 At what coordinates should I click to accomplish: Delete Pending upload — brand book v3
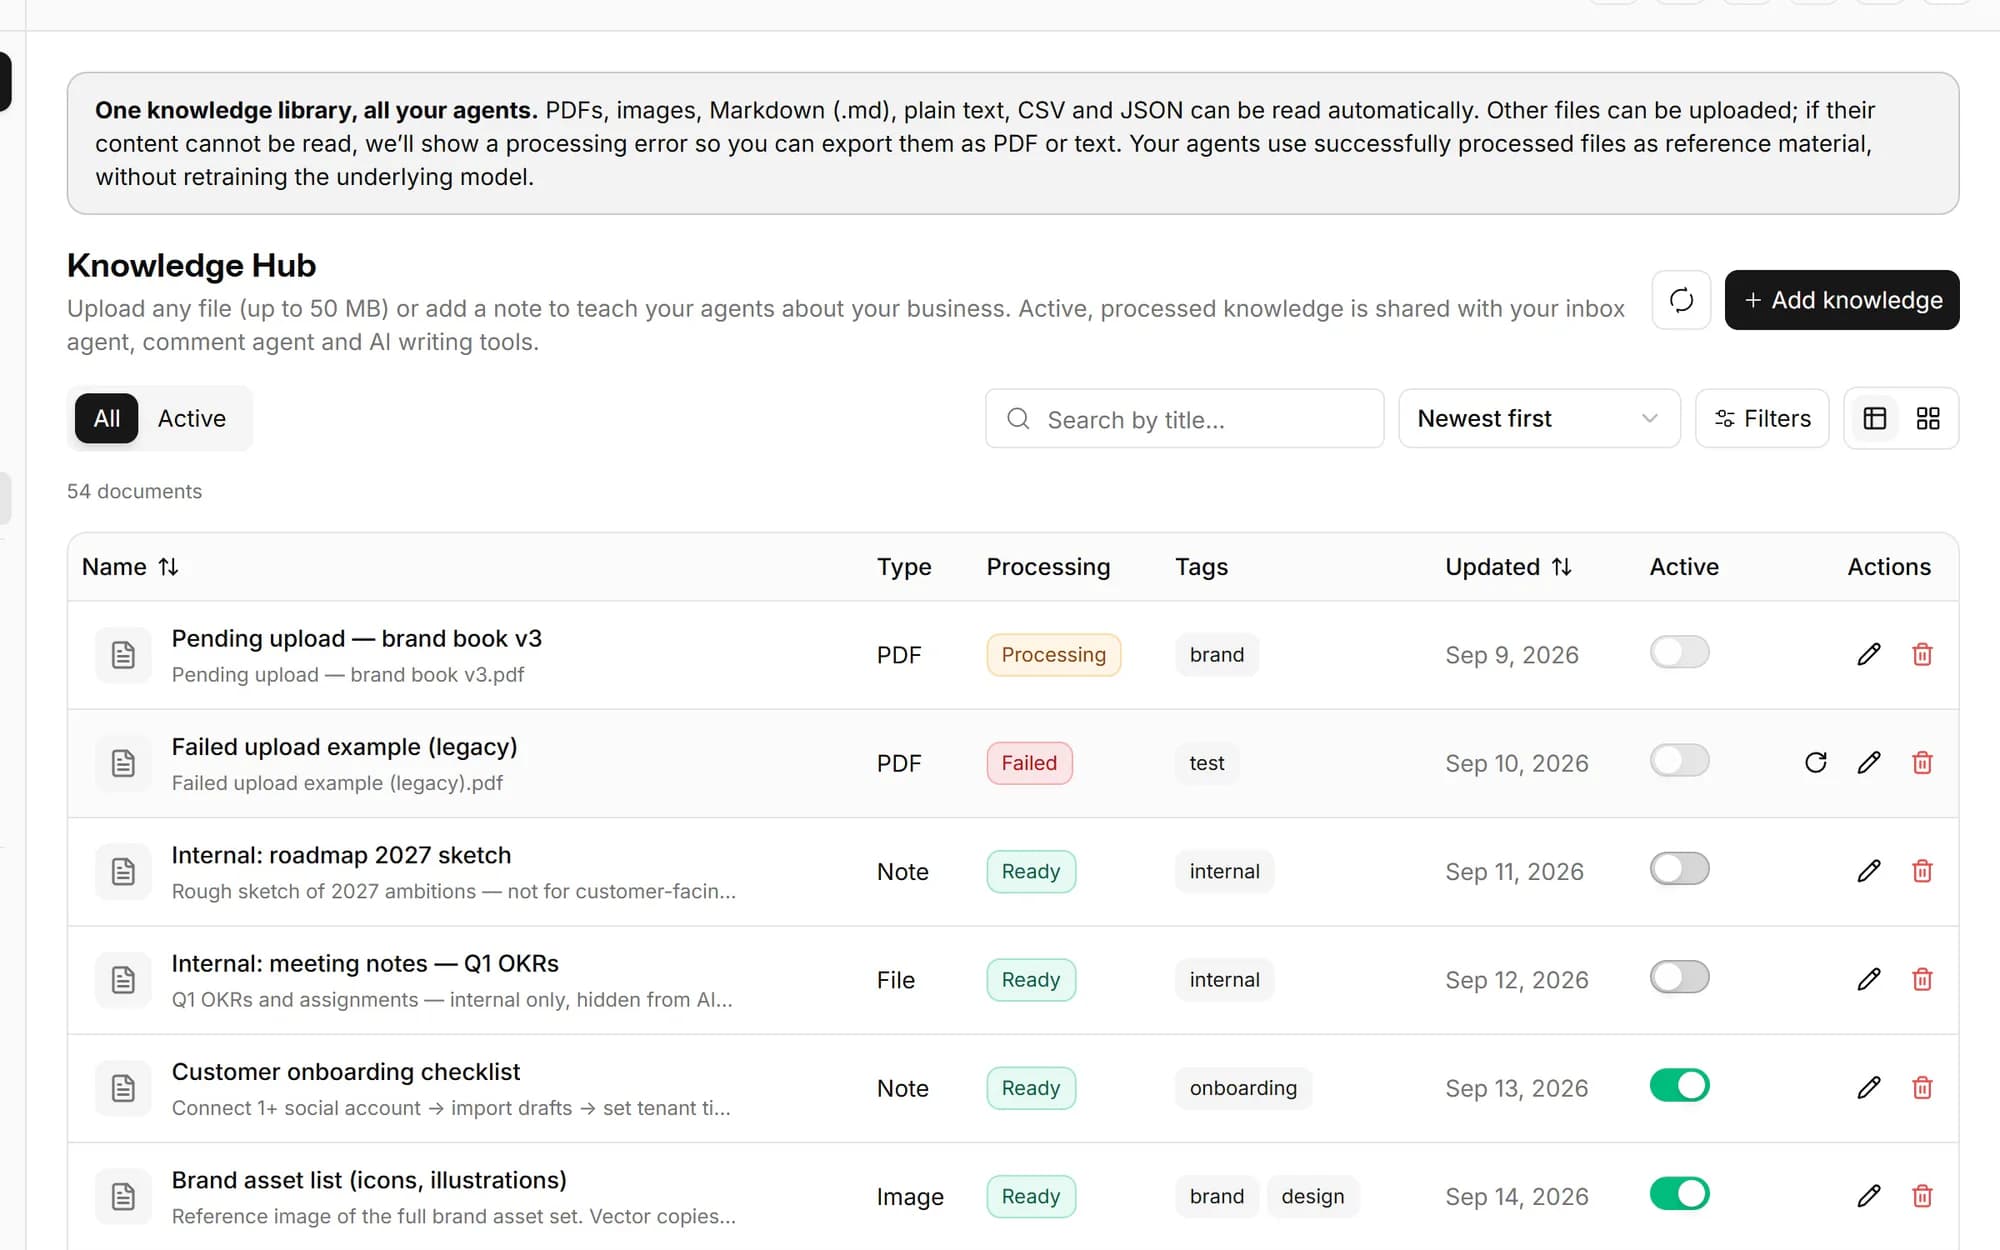[1922, 655]
